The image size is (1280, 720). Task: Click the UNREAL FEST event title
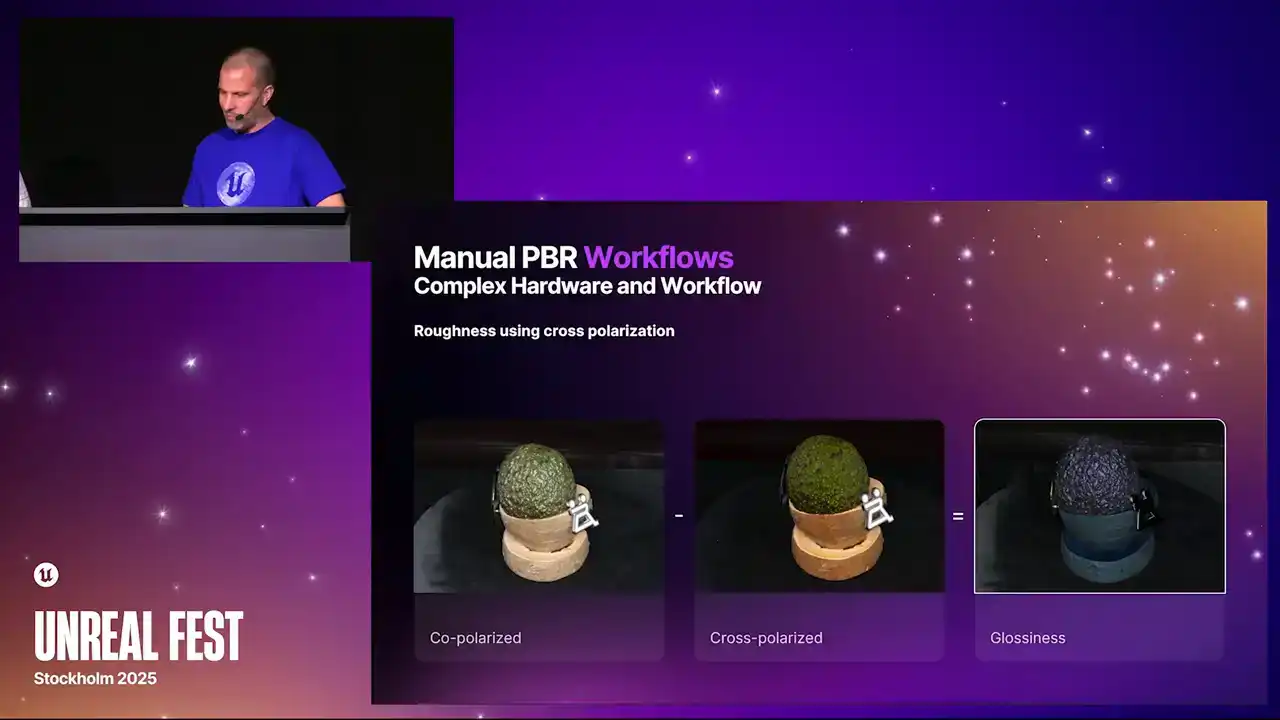click(x=138, y=636)
